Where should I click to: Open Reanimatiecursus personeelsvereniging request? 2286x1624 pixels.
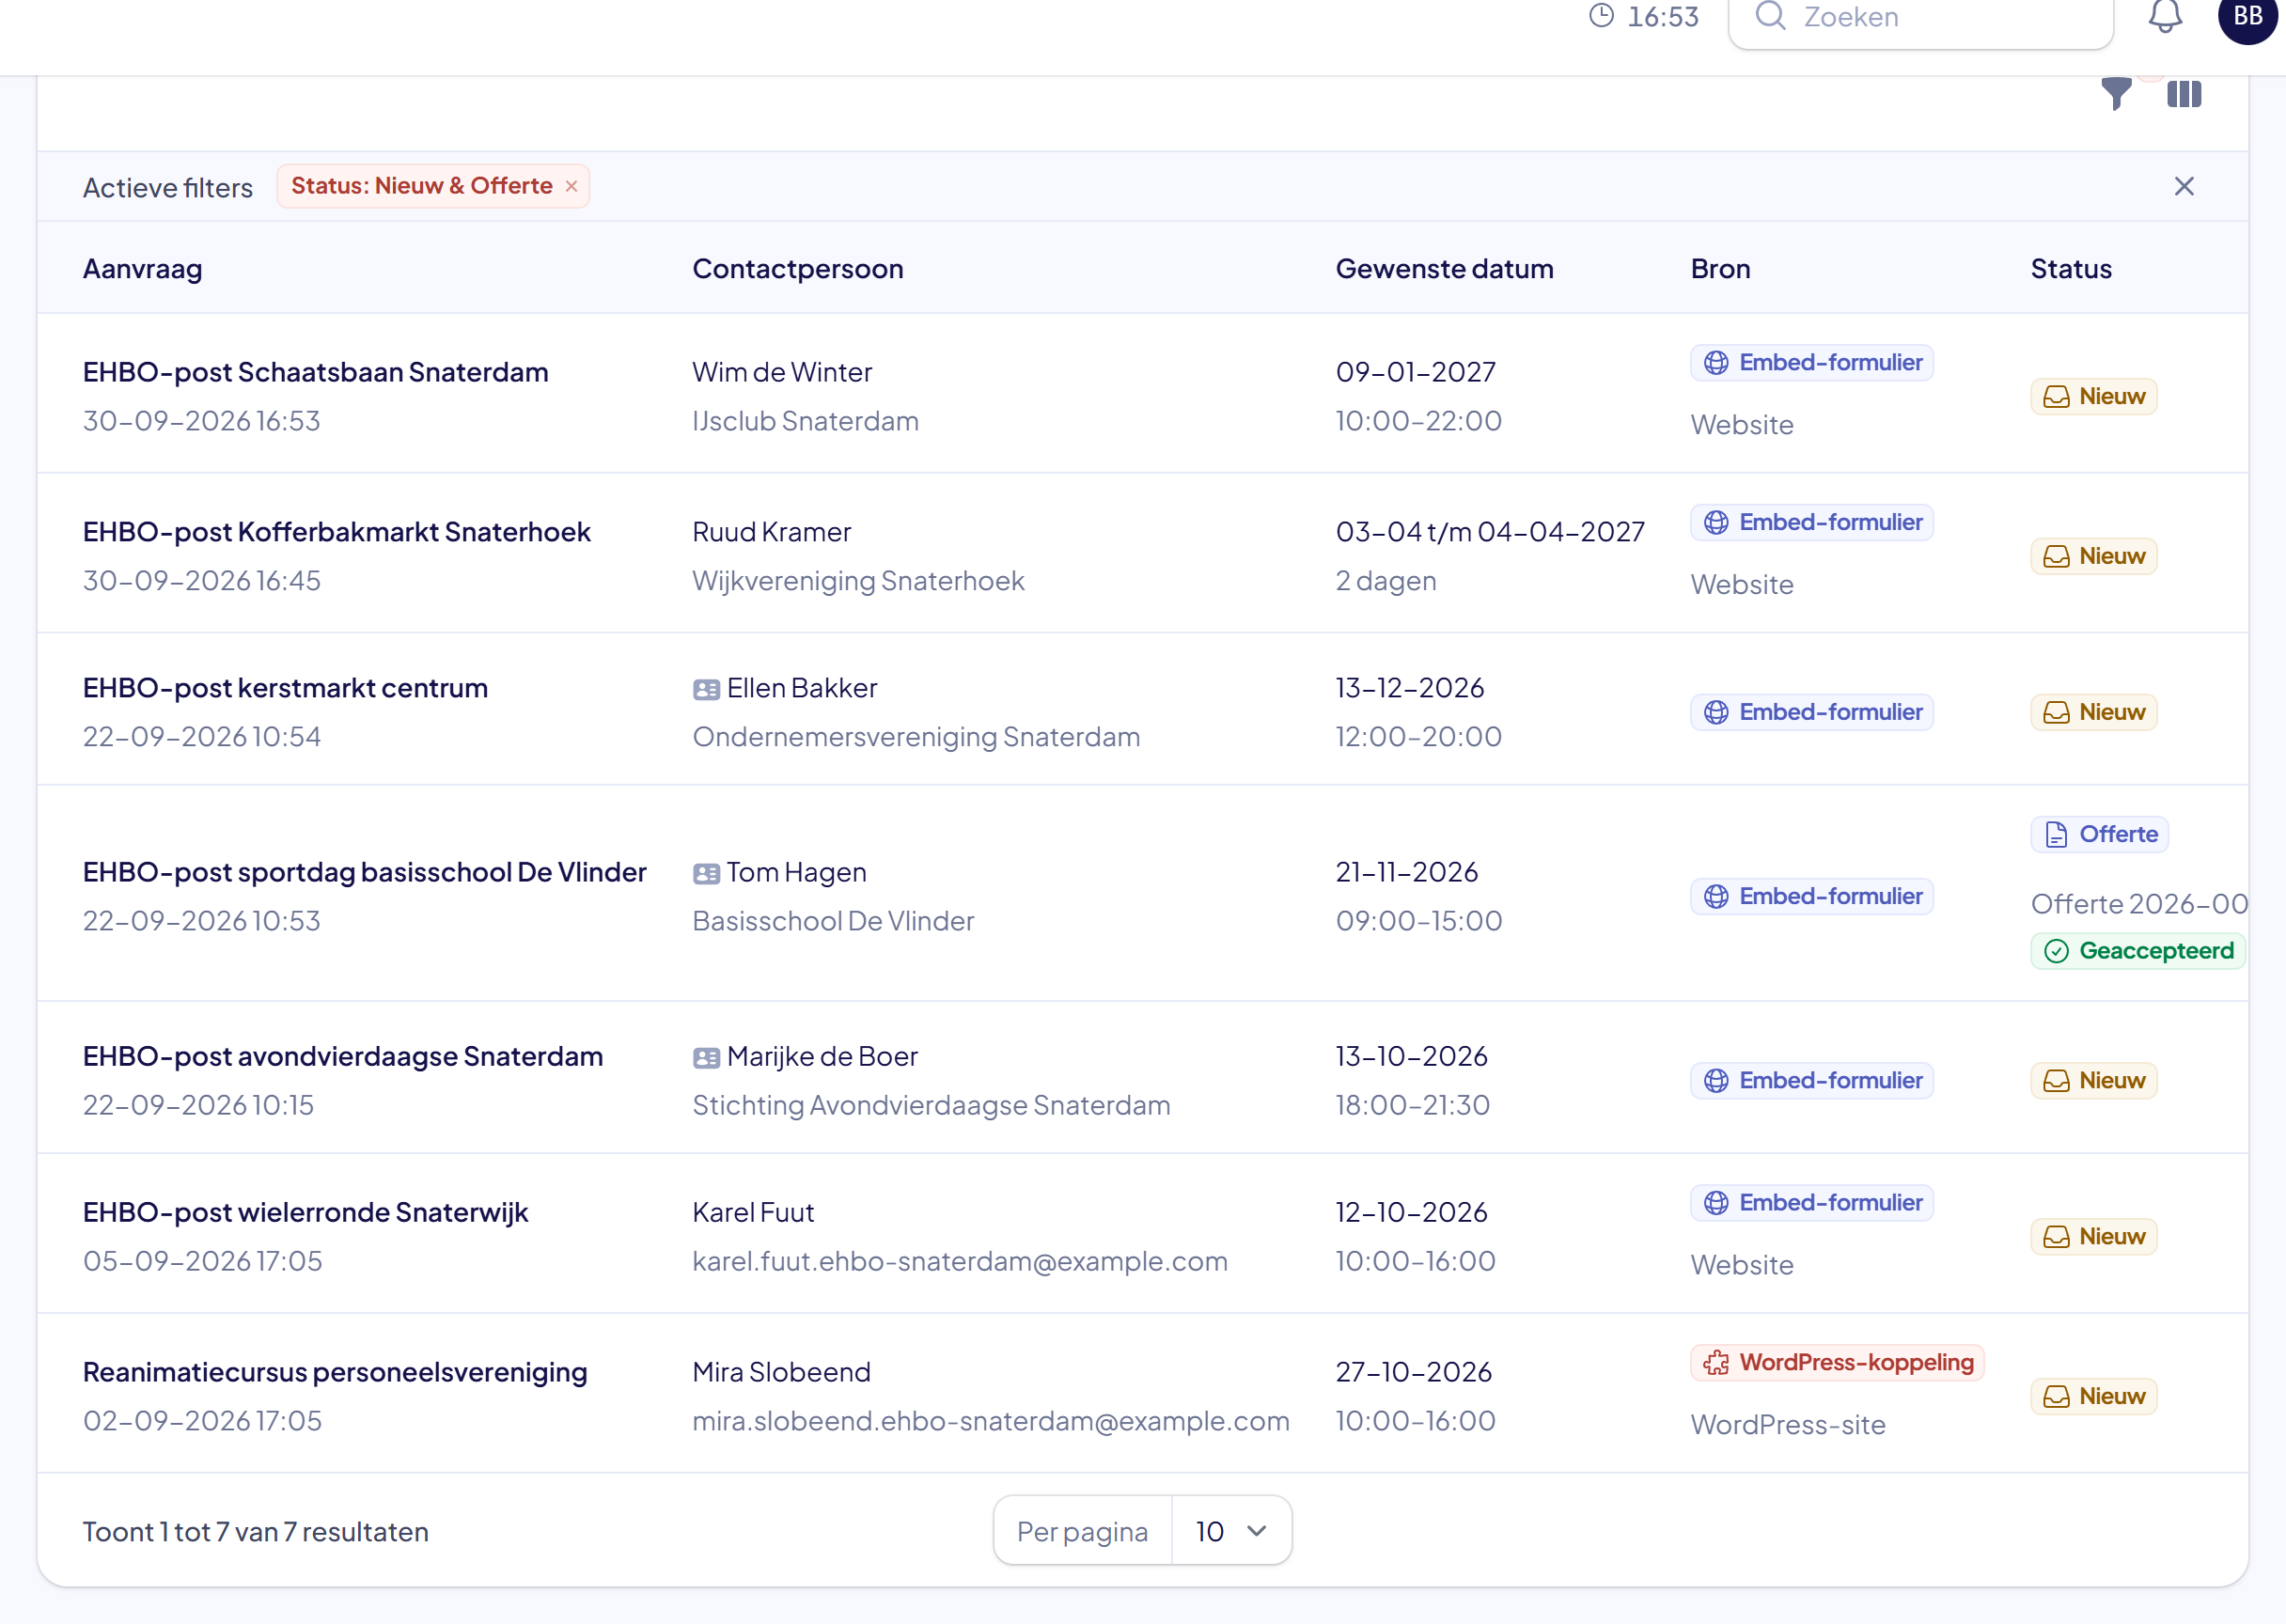coord(335,1372)
